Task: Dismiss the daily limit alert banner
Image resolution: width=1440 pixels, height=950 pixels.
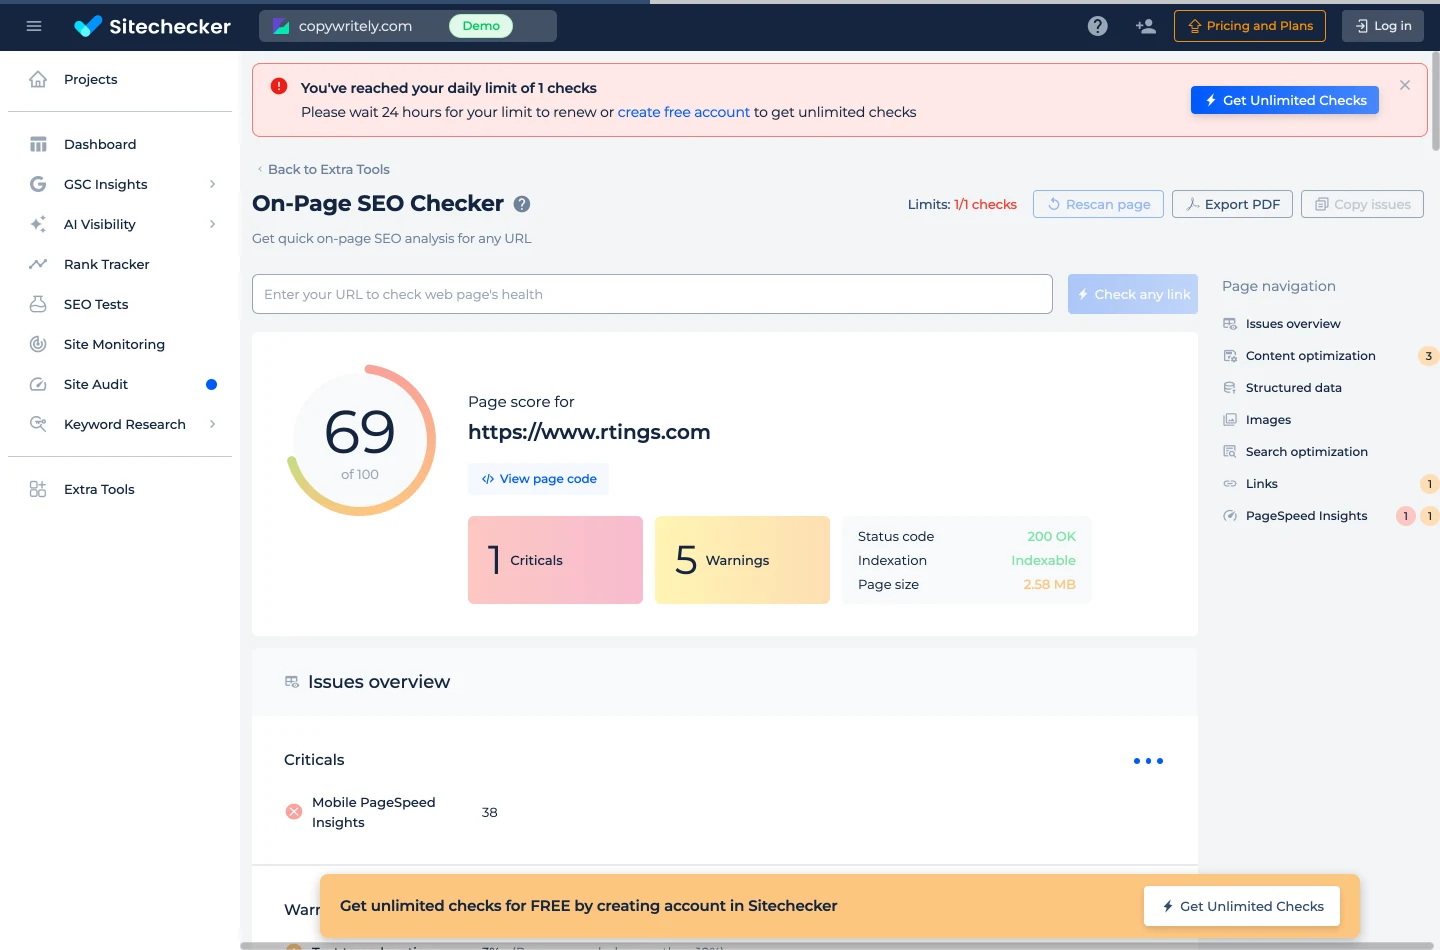Action: coord(1405,85)
